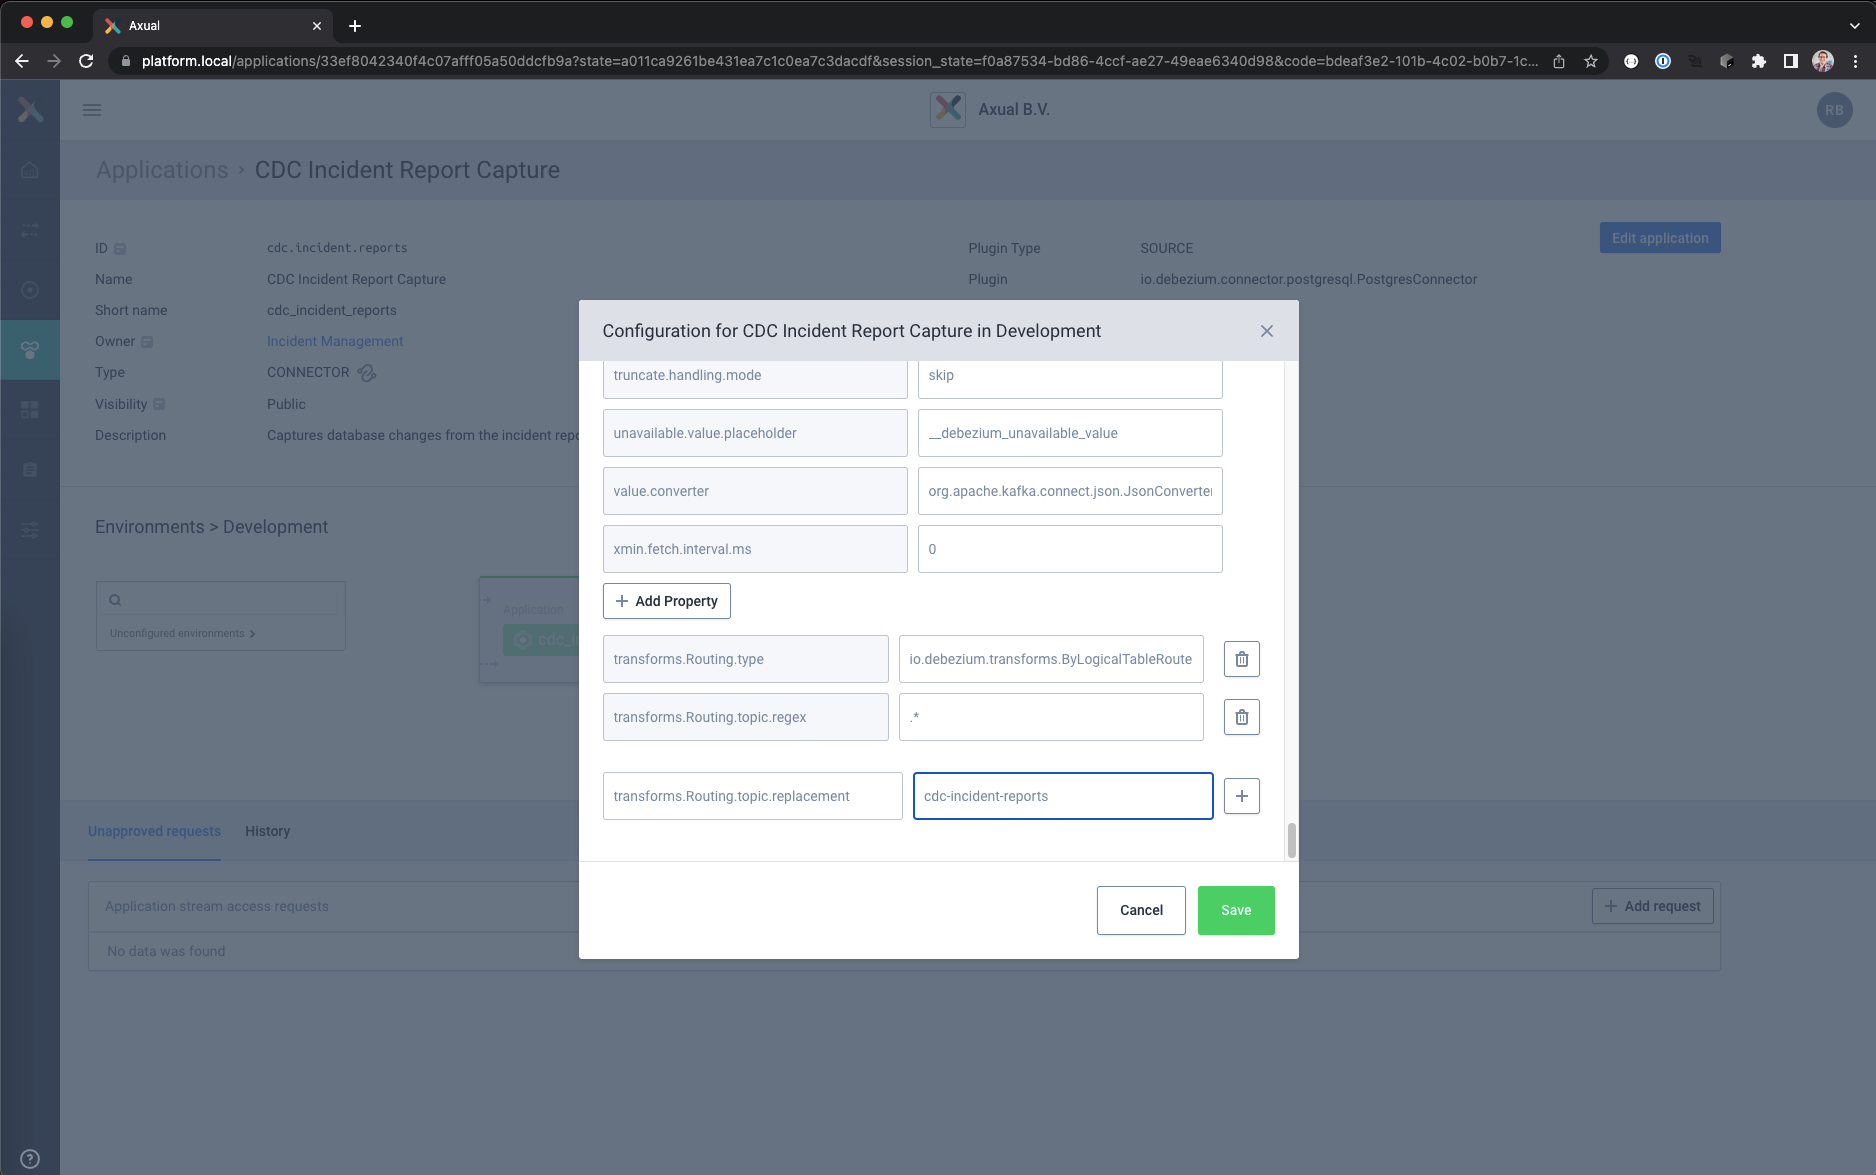1876x1175 pixels.
Task: Click the environment search field
Action: point(221,600)
